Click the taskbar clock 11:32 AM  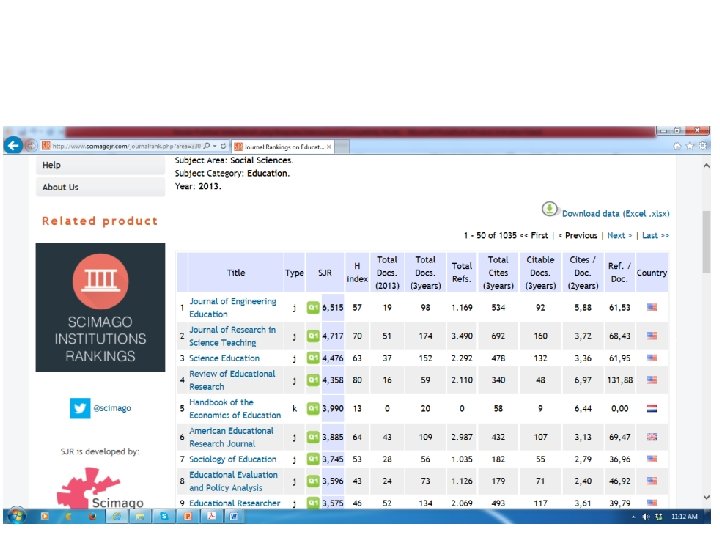click(x=684, y=517)
